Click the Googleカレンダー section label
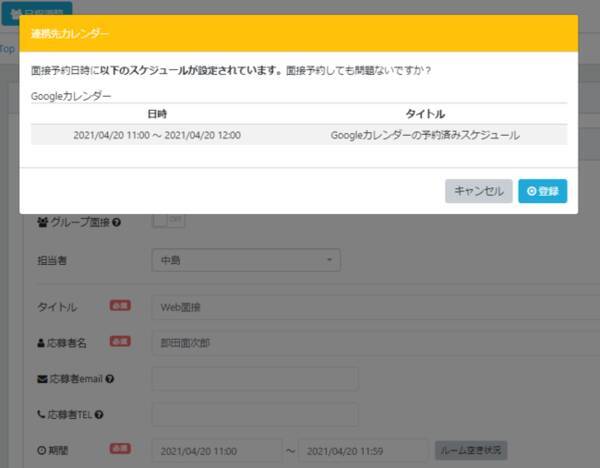Image resolution: width=600 pixels, height=468 pixels. 71,96
